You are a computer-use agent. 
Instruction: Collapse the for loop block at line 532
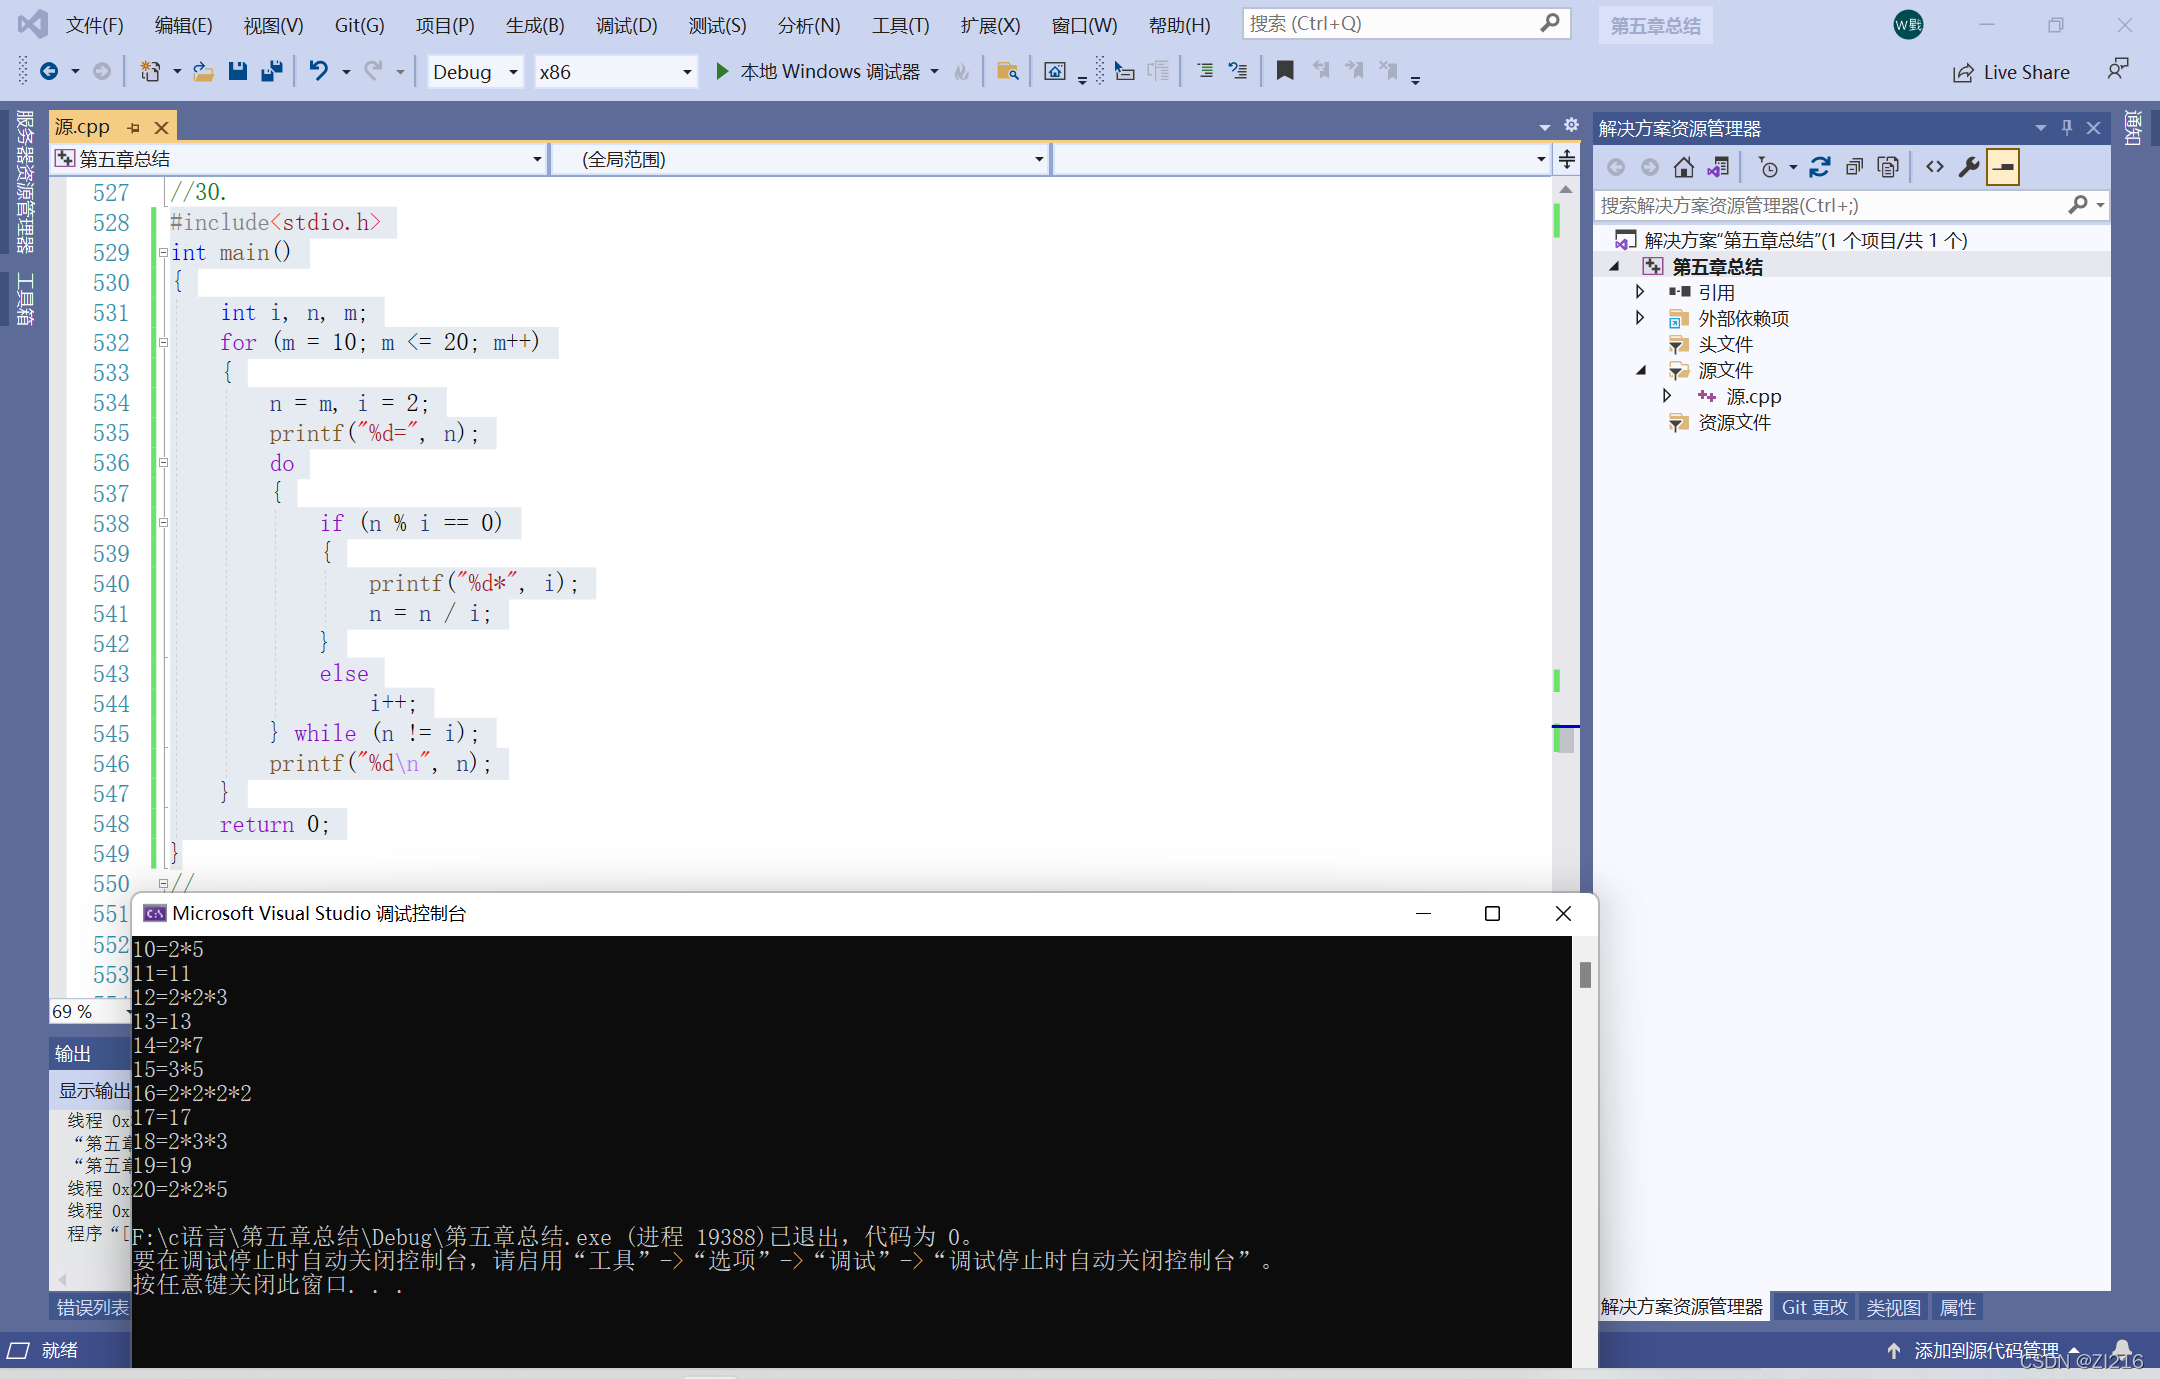163,343
